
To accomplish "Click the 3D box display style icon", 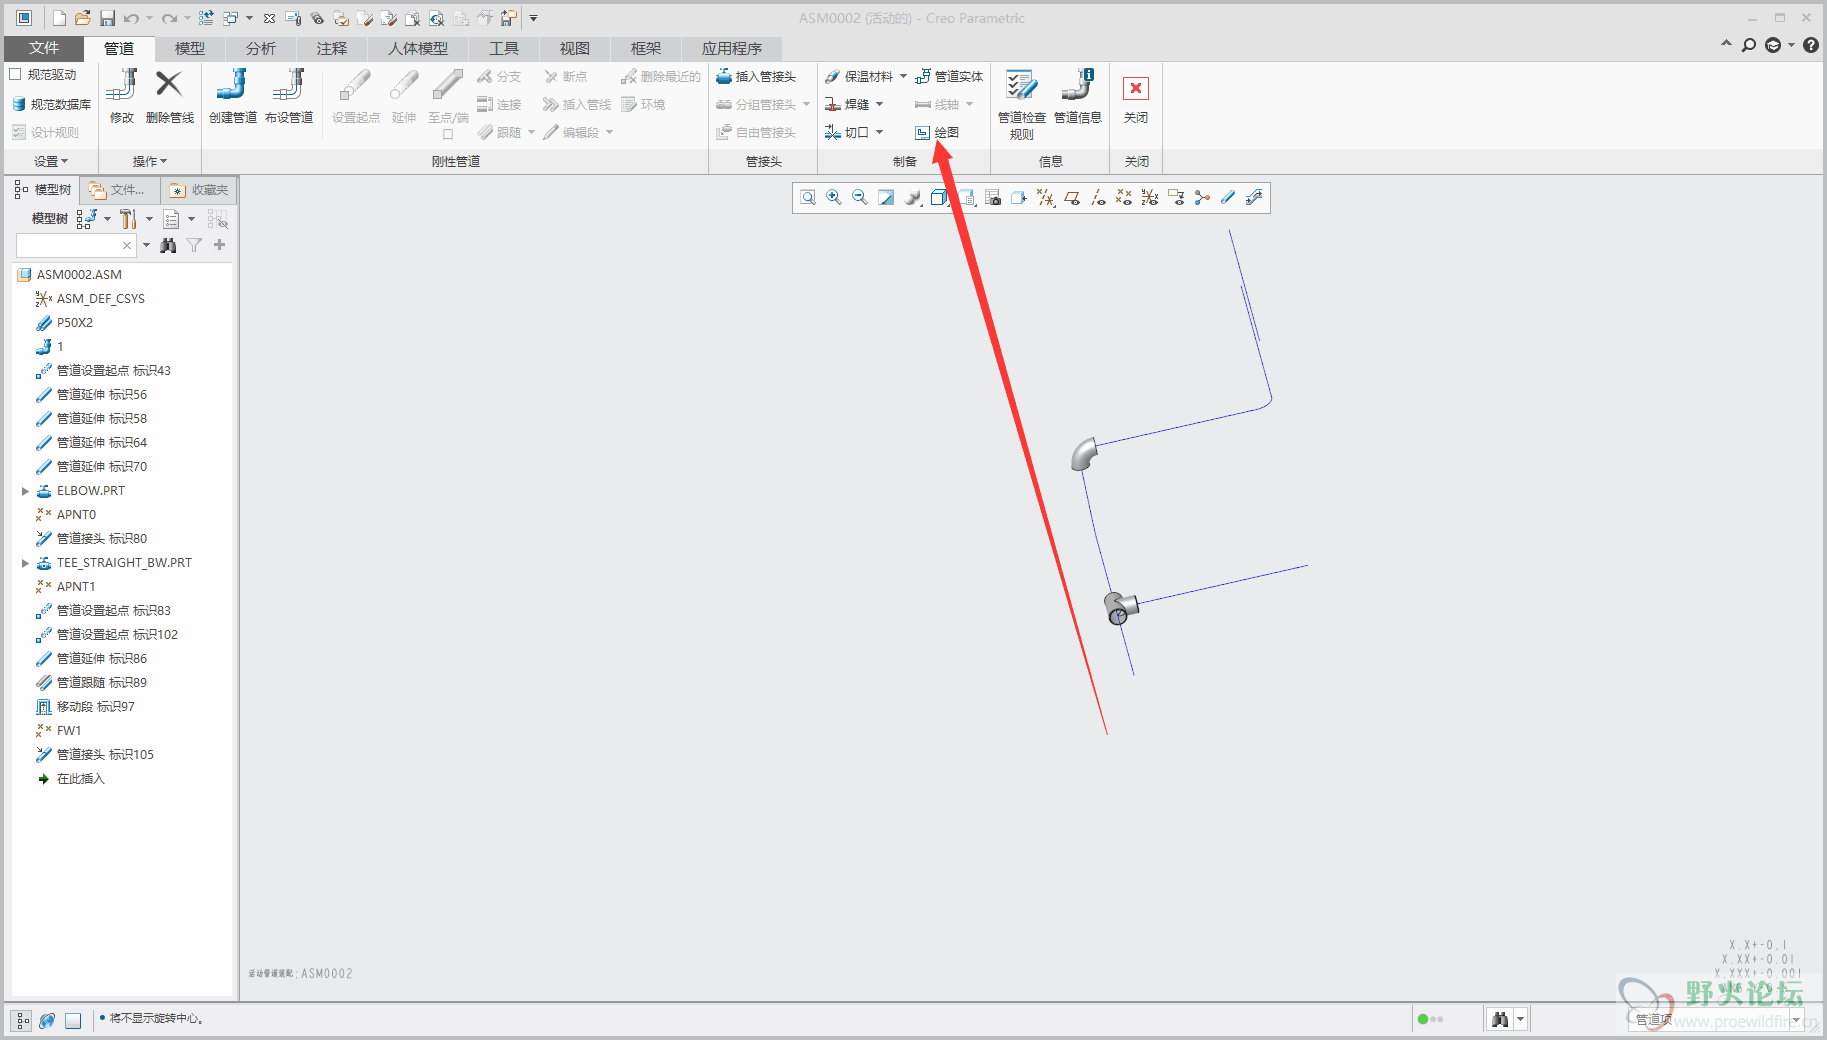I will (938, 198).
